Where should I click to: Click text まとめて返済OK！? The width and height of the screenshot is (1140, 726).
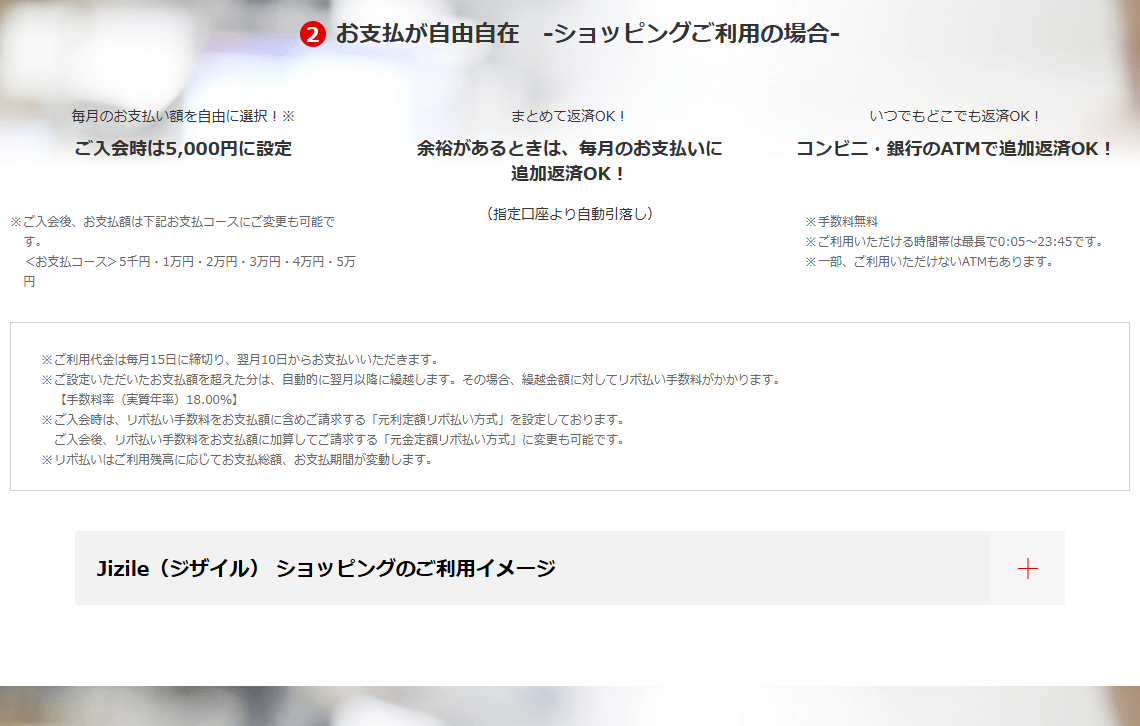click(x=569, y=116)
